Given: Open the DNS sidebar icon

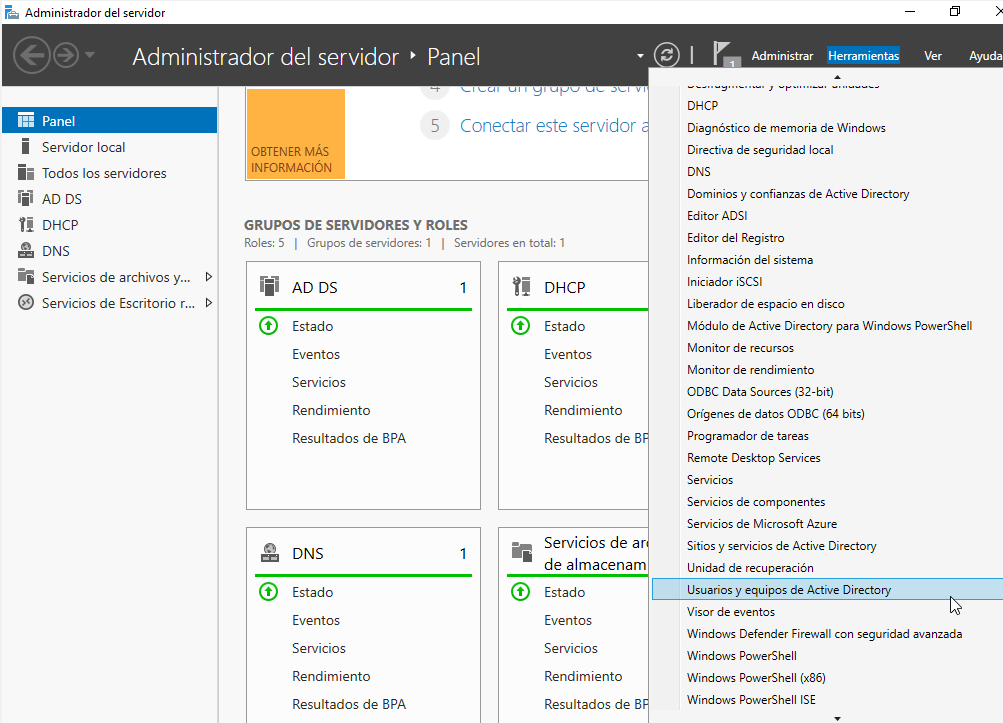Looking at the screenshot, I should [x=26, y=251].
